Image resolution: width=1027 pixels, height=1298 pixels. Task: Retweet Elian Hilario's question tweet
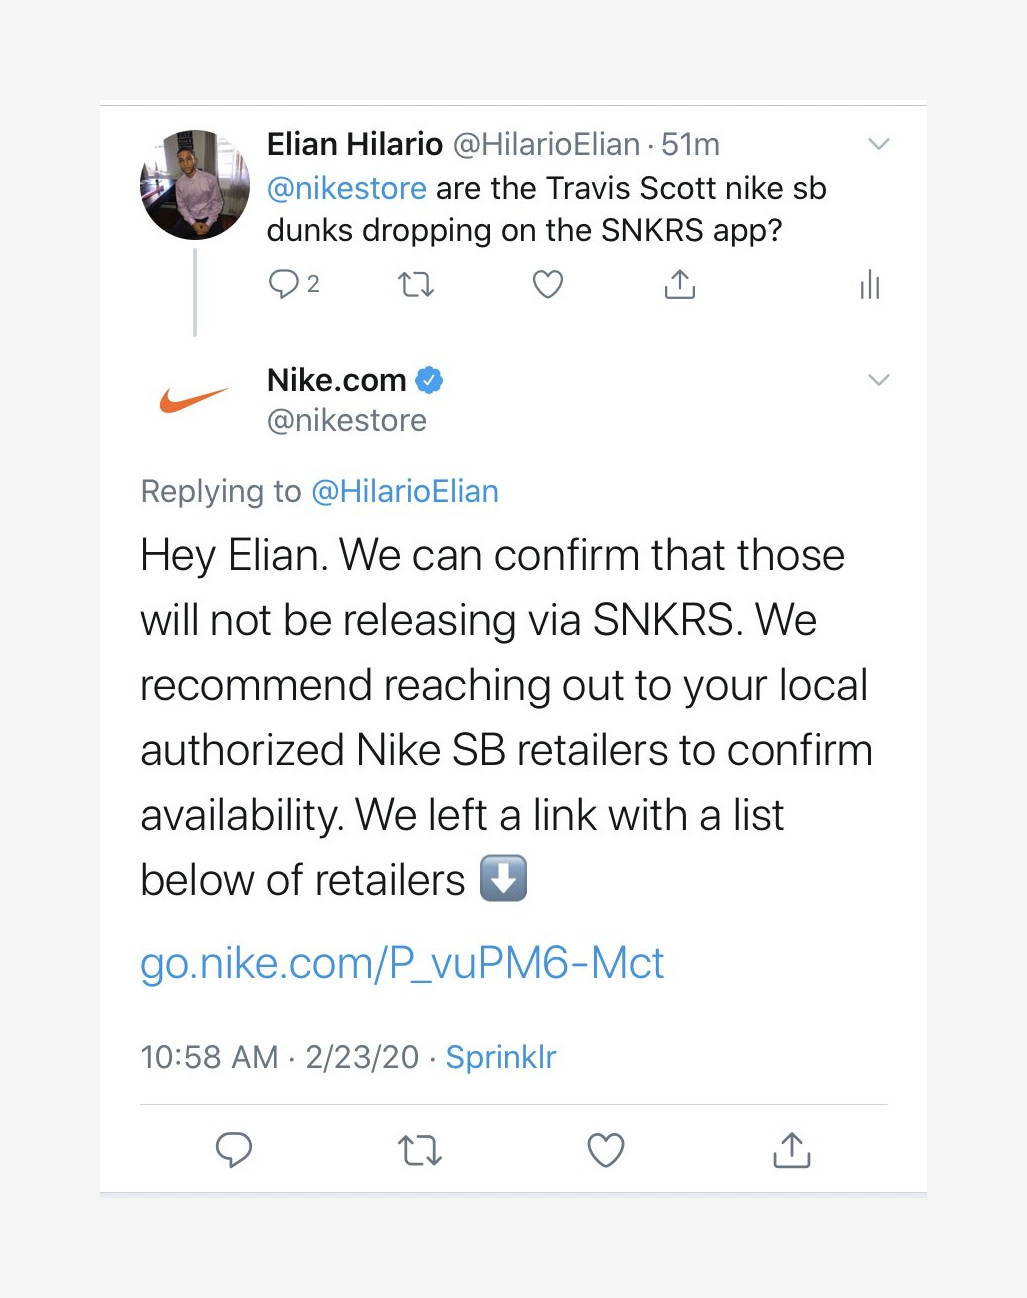point(416,285)
